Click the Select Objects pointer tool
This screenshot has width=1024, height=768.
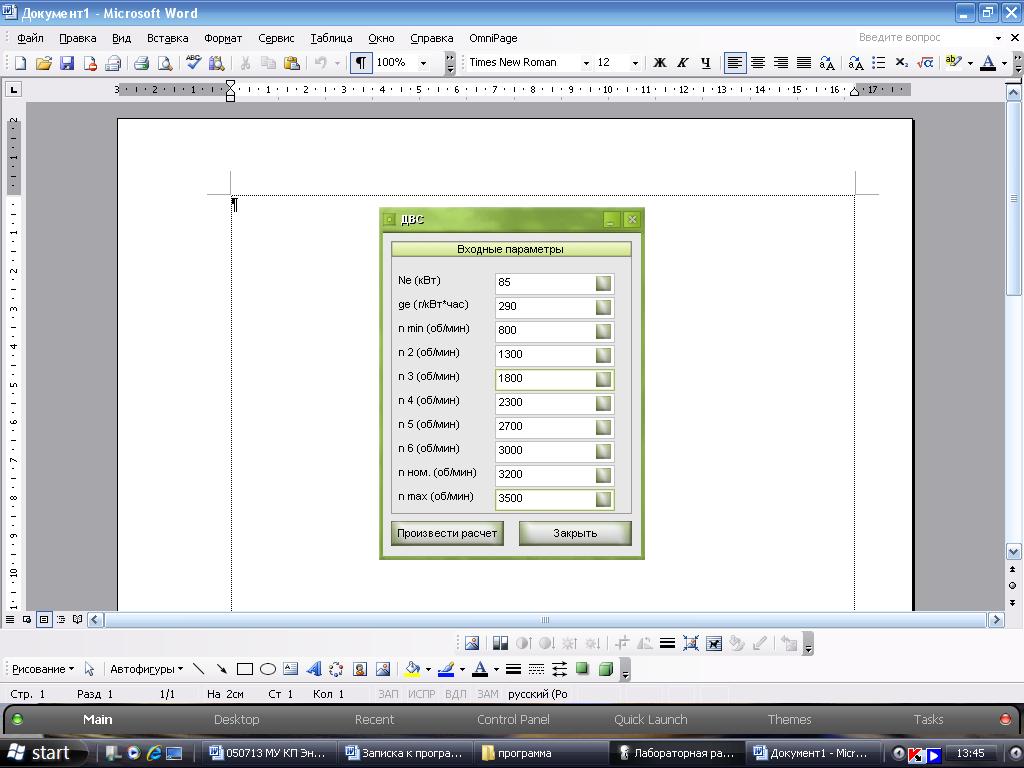(x=89, y=669)
